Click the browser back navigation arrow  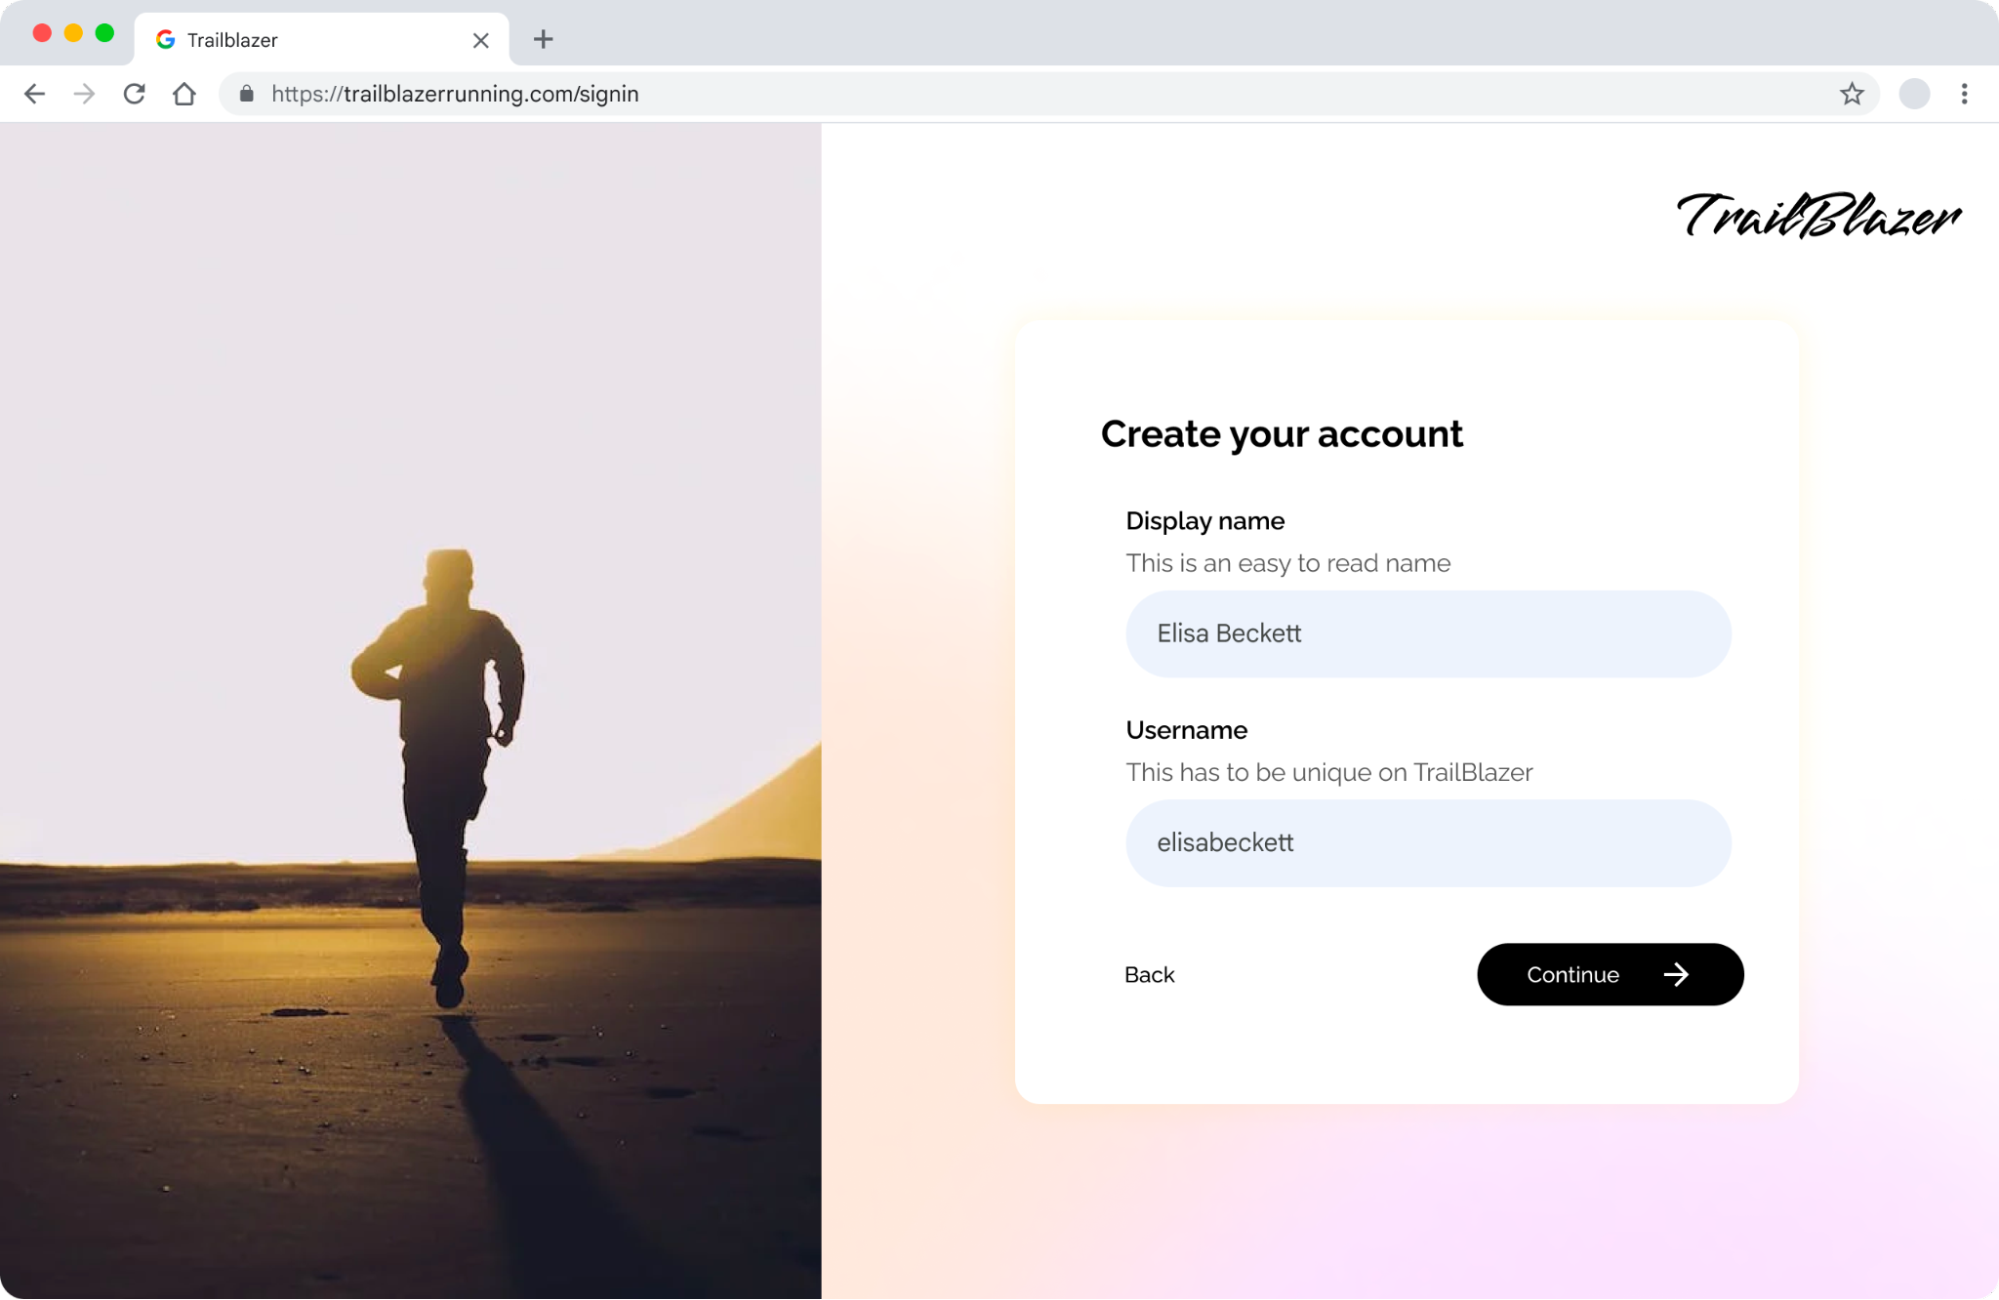tap(32, 93)
